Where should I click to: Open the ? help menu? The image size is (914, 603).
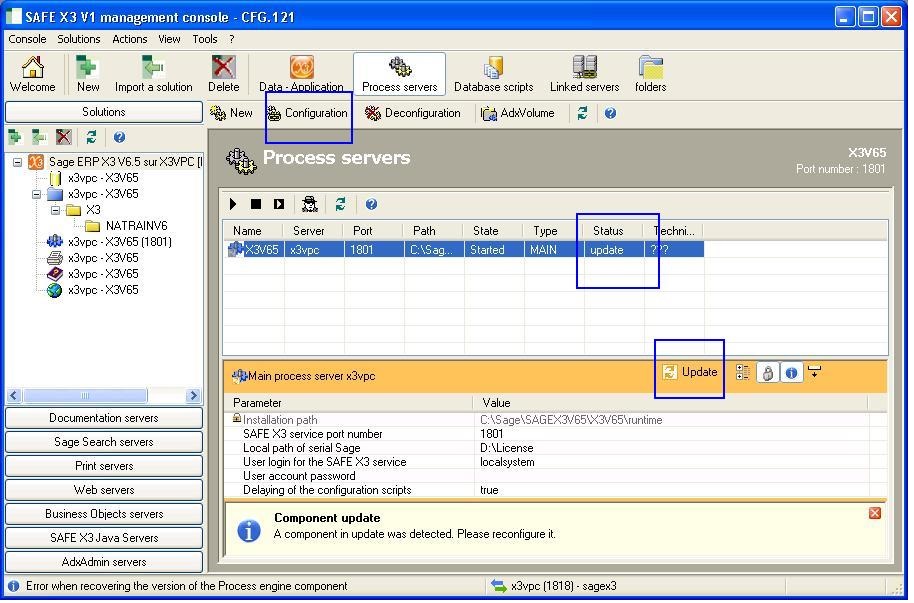coord(232,39)
